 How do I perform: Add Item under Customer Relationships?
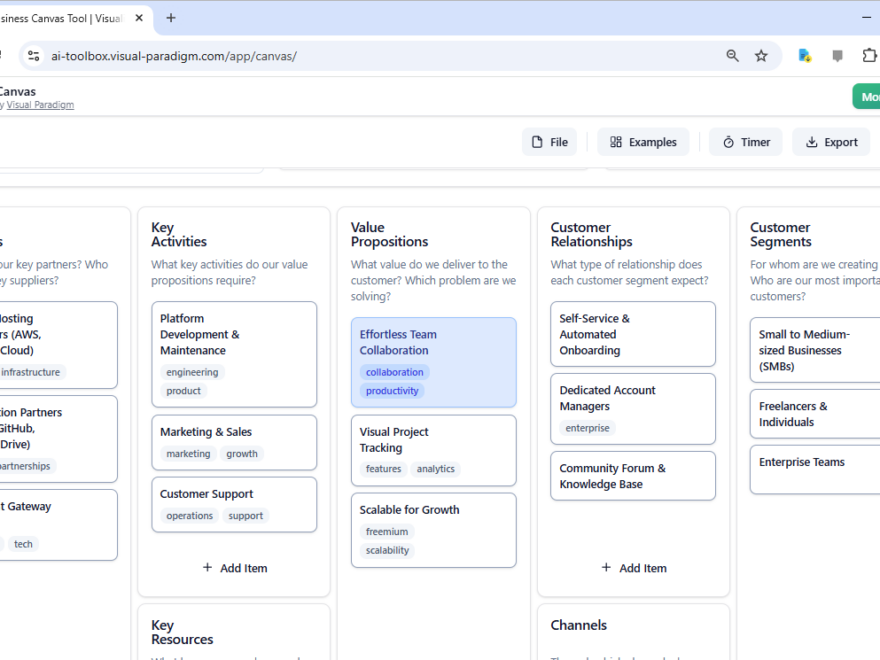coord(633,568)
